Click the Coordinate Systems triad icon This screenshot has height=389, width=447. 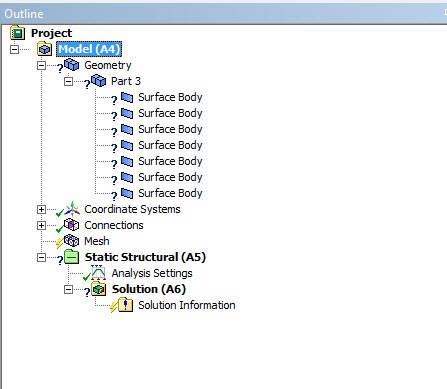[x=72, y=209]
